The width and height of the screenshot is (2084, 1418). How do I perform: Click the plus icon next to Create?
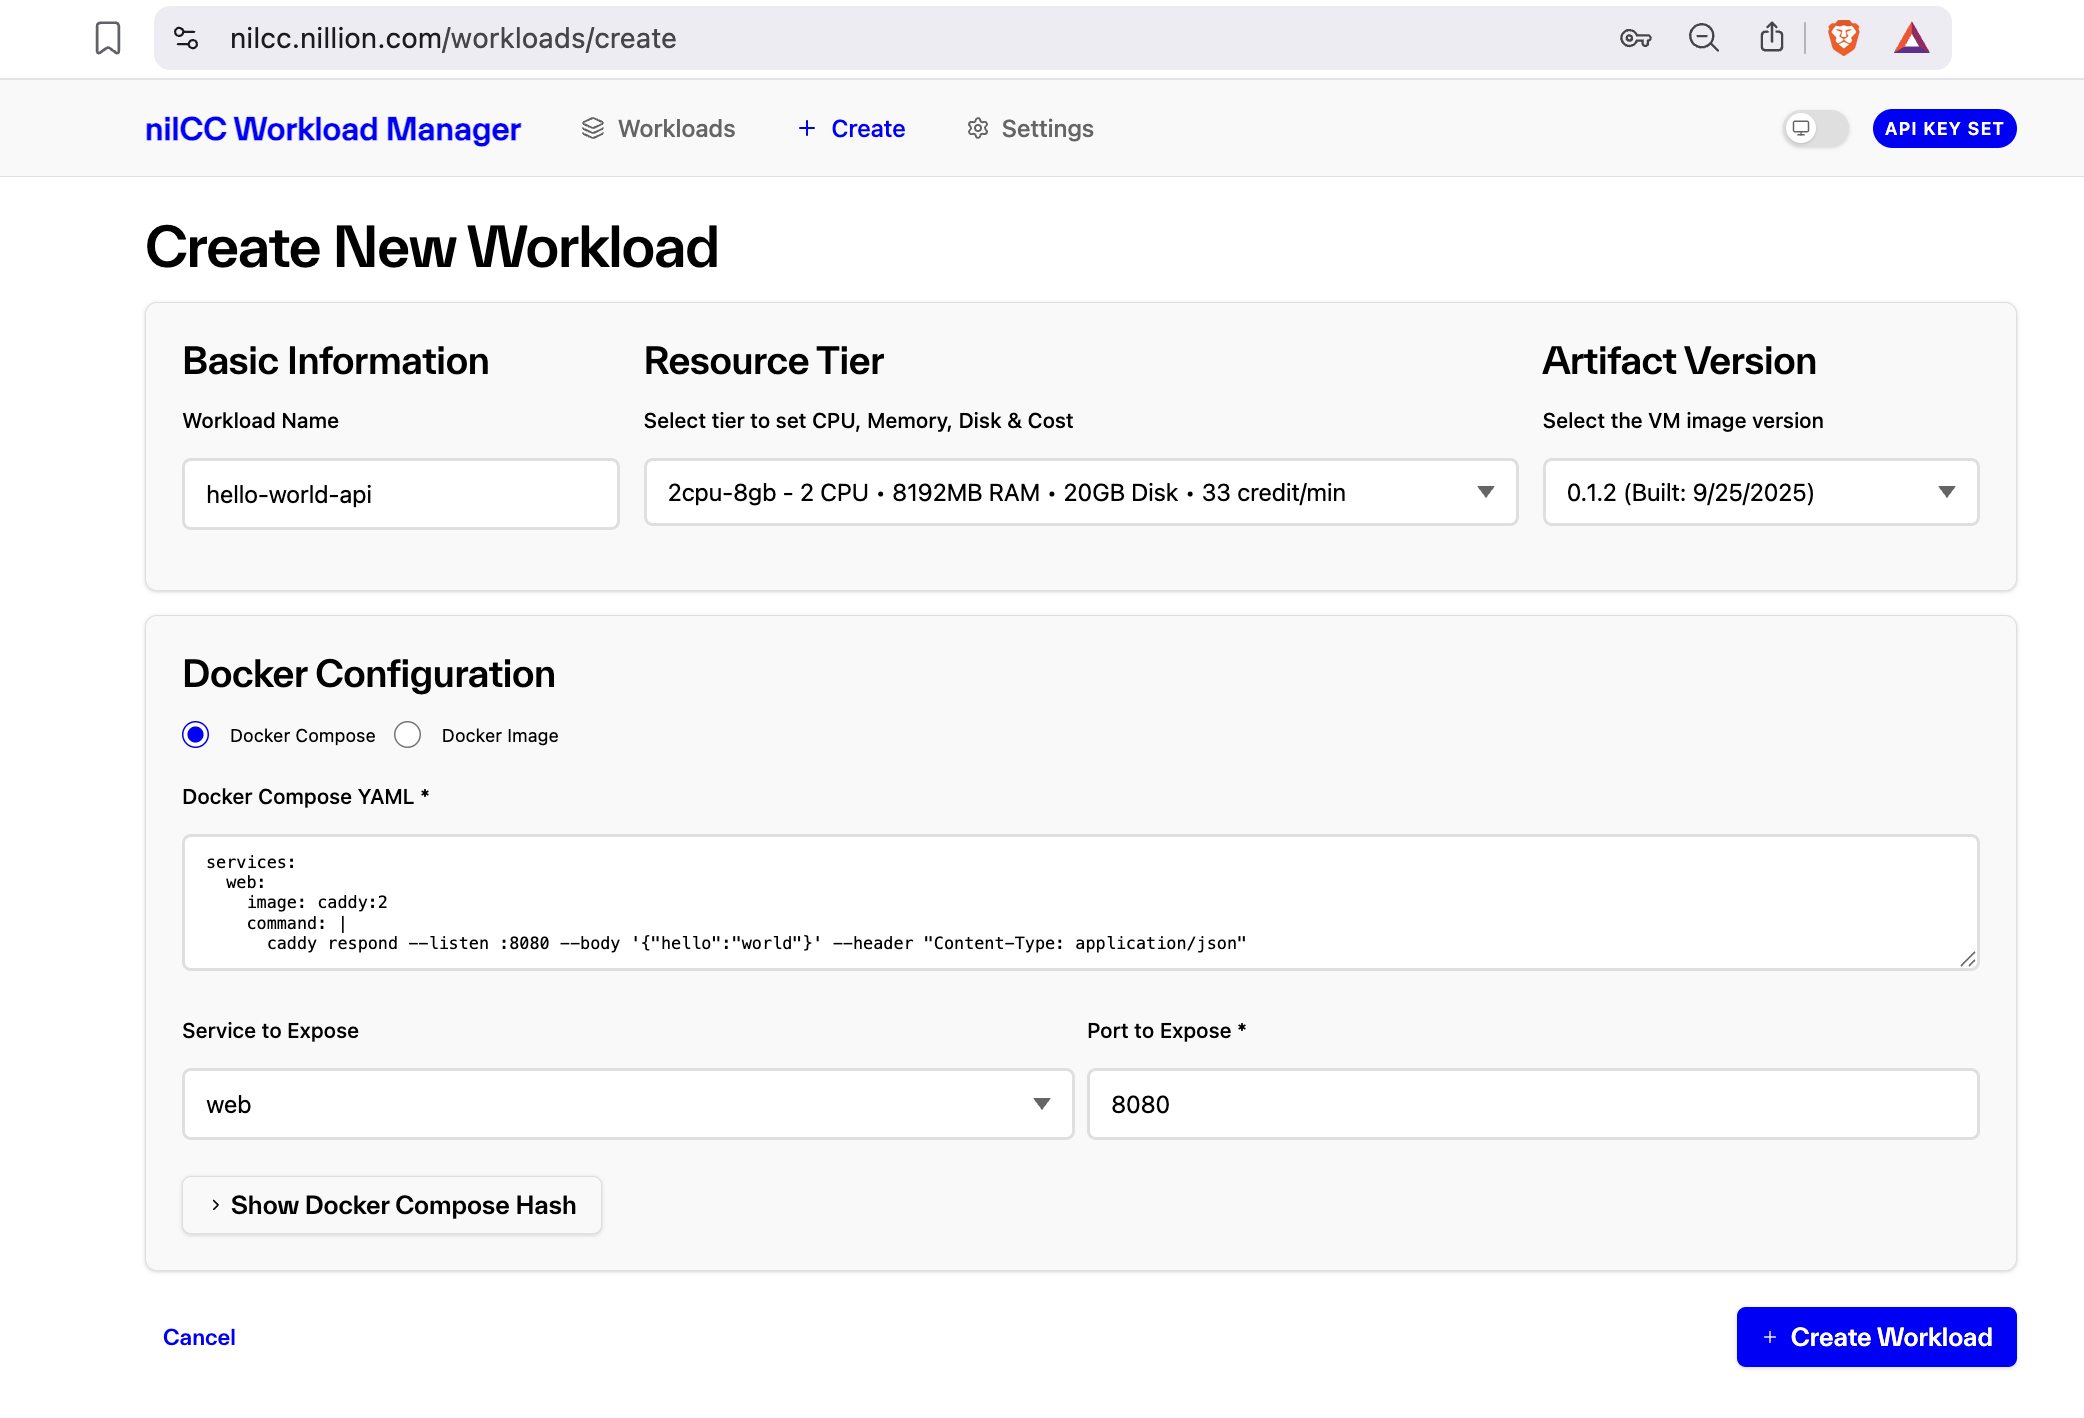(x=806, y=128)
